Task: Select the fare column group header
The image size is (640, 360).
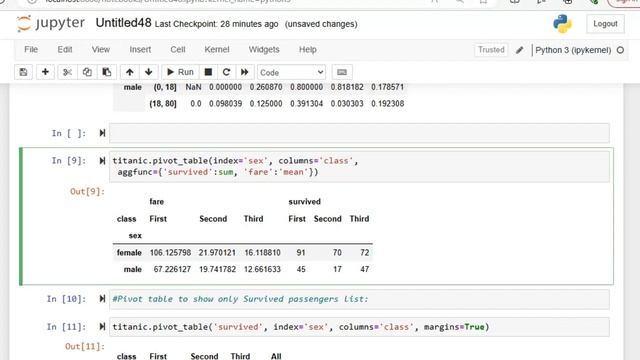Action: (x=156, y=202)
